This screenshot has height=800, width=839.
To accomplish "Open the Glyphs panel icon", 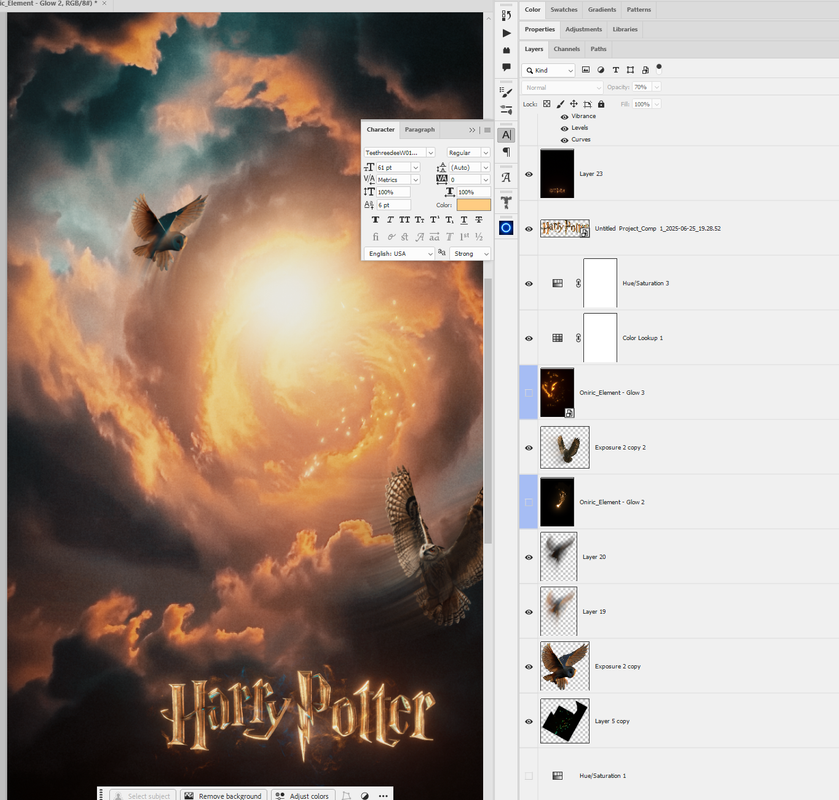I will pyautogui.click(x=506, y=202).
